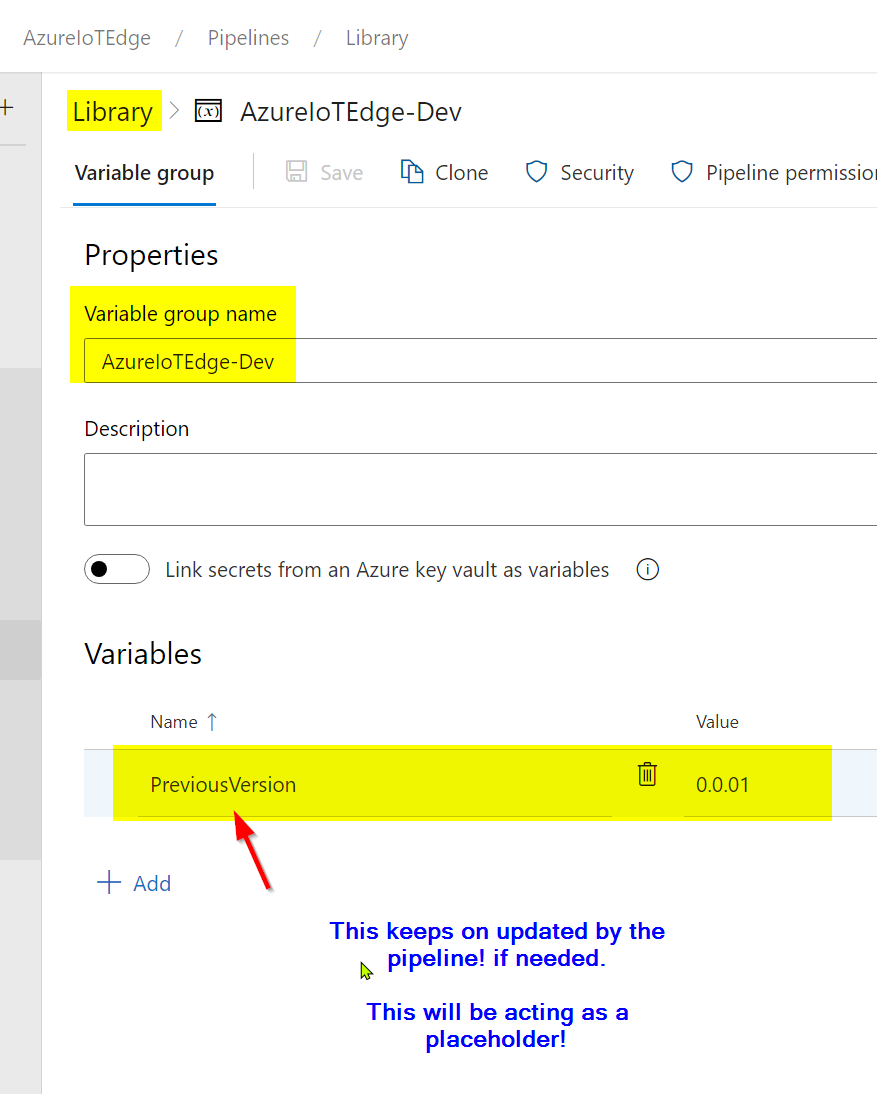
Task: Go to Pipelines breadcrumb
Action: (248, 38)
